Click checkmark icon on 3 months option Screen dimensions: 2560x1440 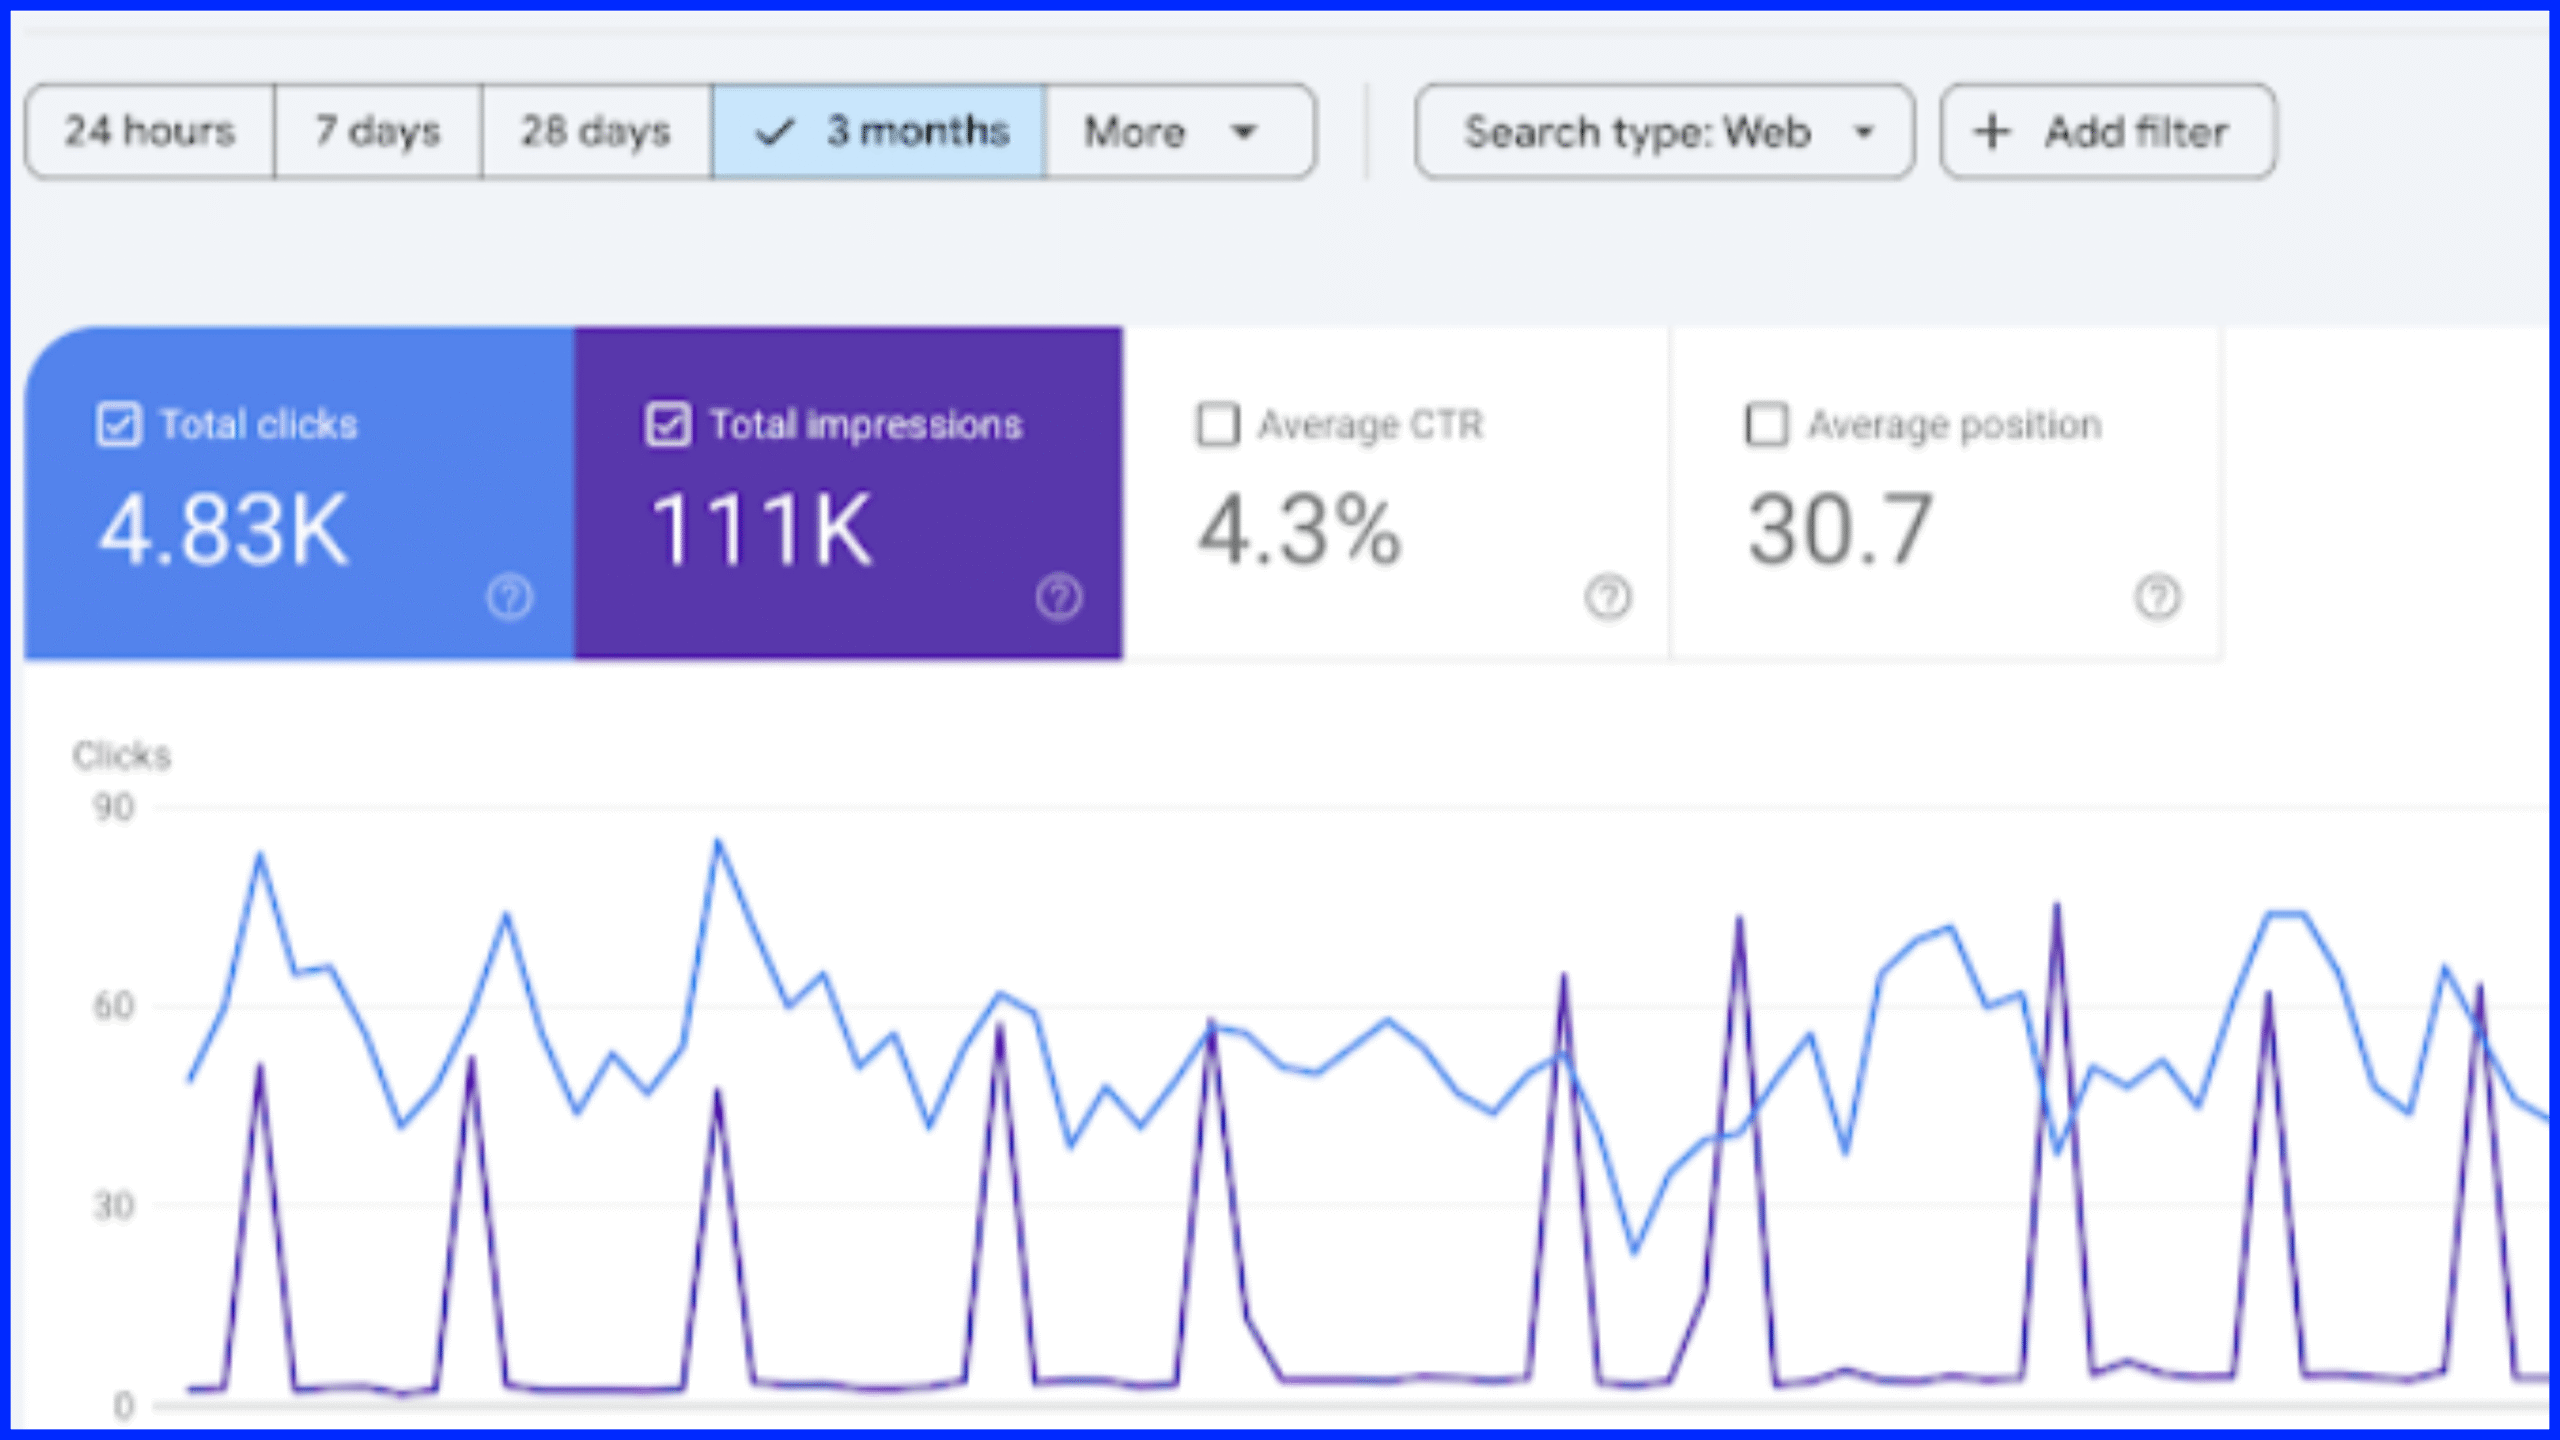(x=774, y=132)
